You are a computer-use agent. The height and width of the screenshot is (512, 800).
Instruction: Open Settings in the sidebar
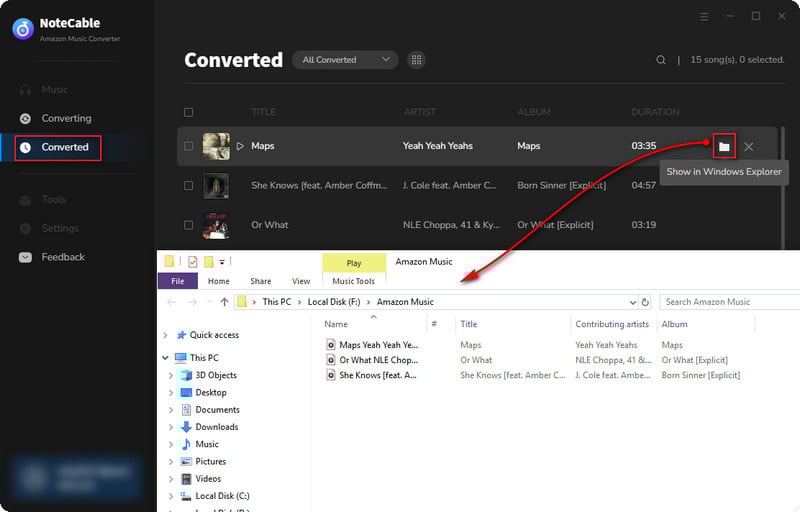[x=49, y=228]
